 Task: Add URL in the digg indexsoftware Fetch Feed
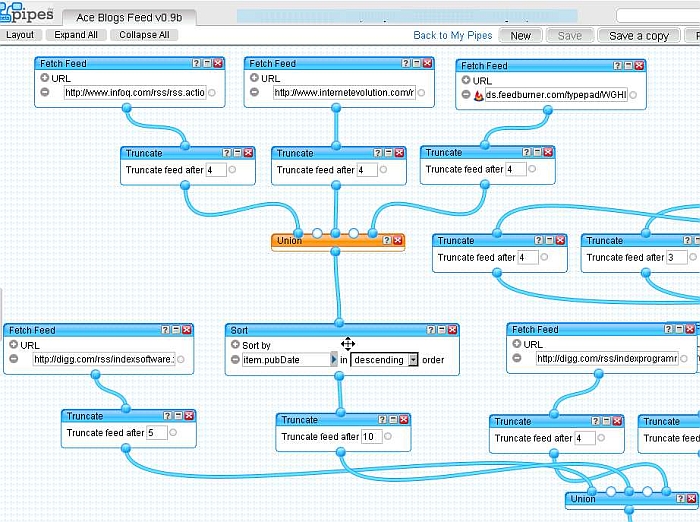click(13, 345)
